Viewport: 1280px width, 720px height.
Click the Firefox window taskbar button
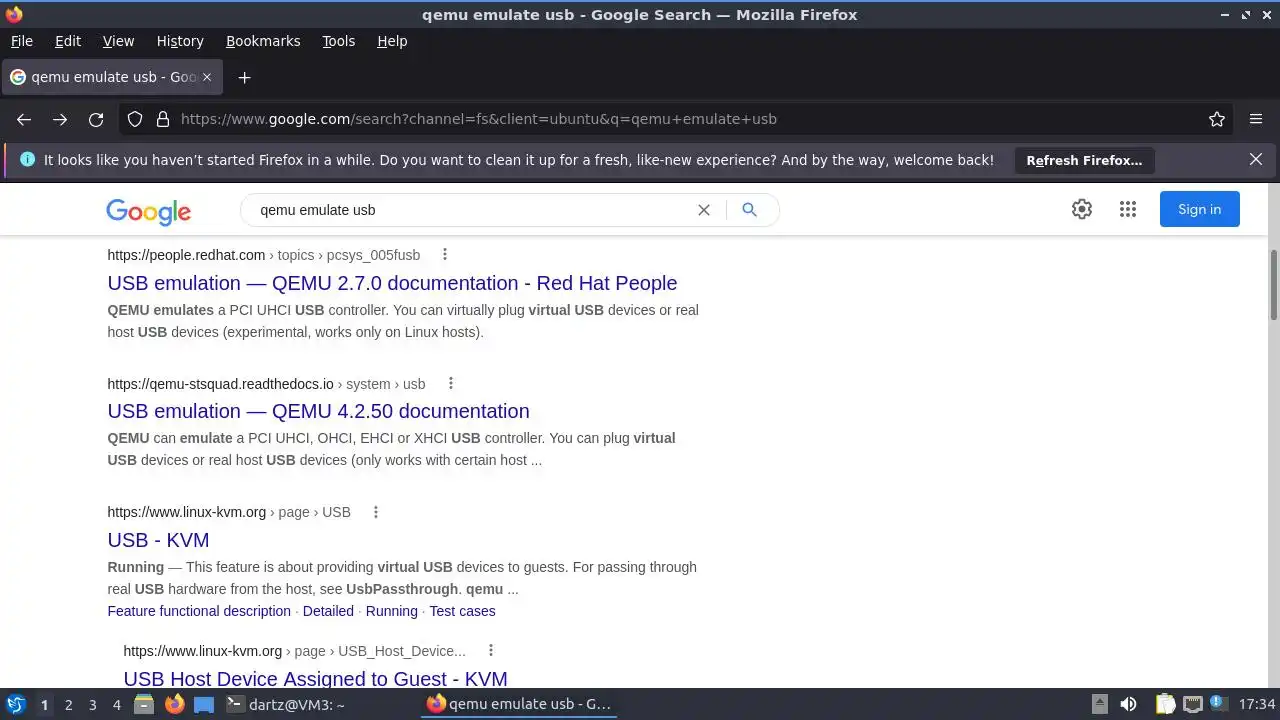point(519,704)
